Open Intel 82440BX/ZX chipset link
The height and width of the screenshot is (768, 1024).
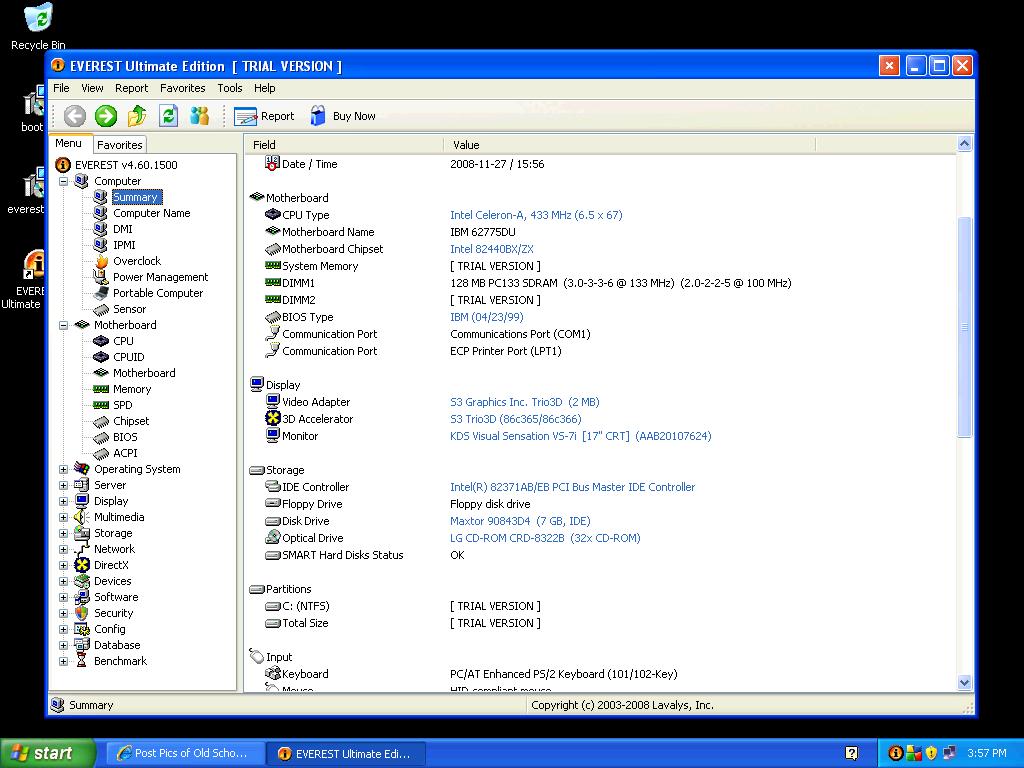coord(492,249)
